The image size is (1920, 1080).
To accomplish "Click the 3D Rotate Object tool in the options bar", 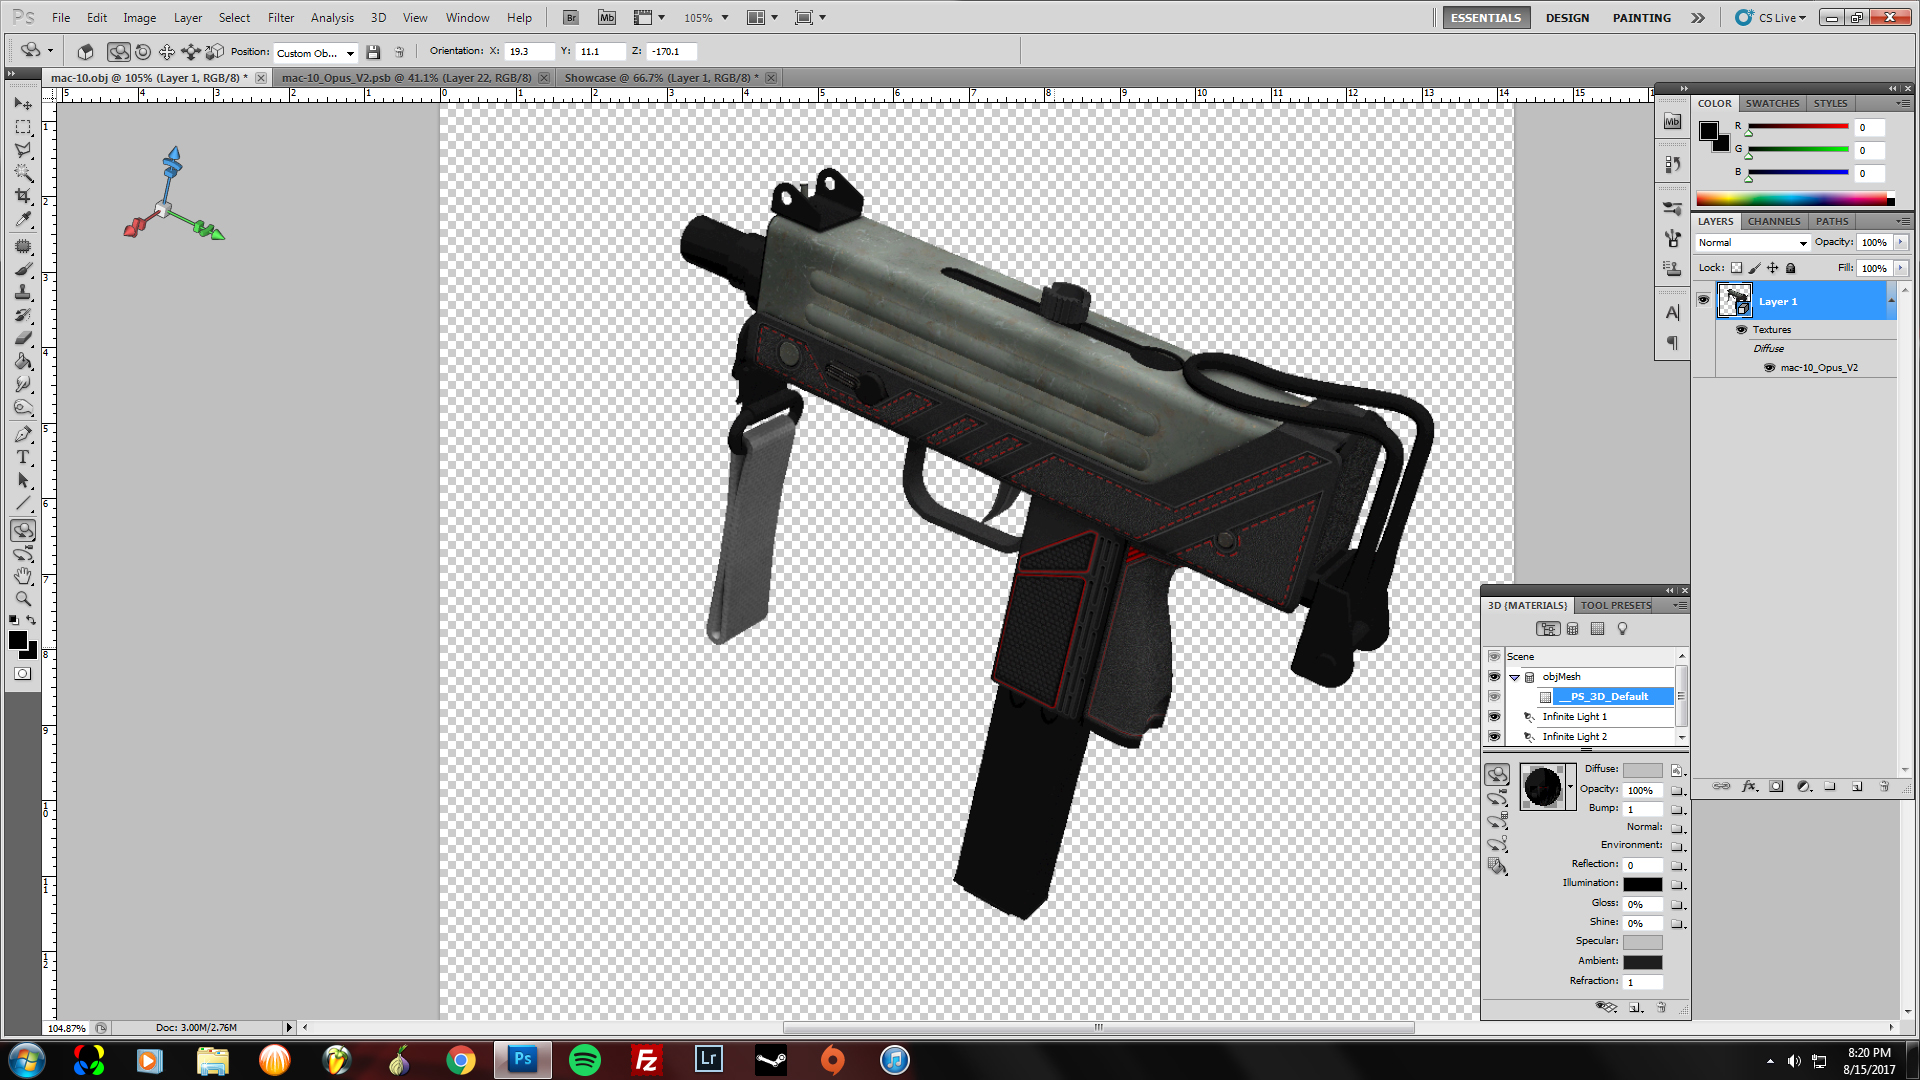I will pyautogui.click(x=118, y=52).
